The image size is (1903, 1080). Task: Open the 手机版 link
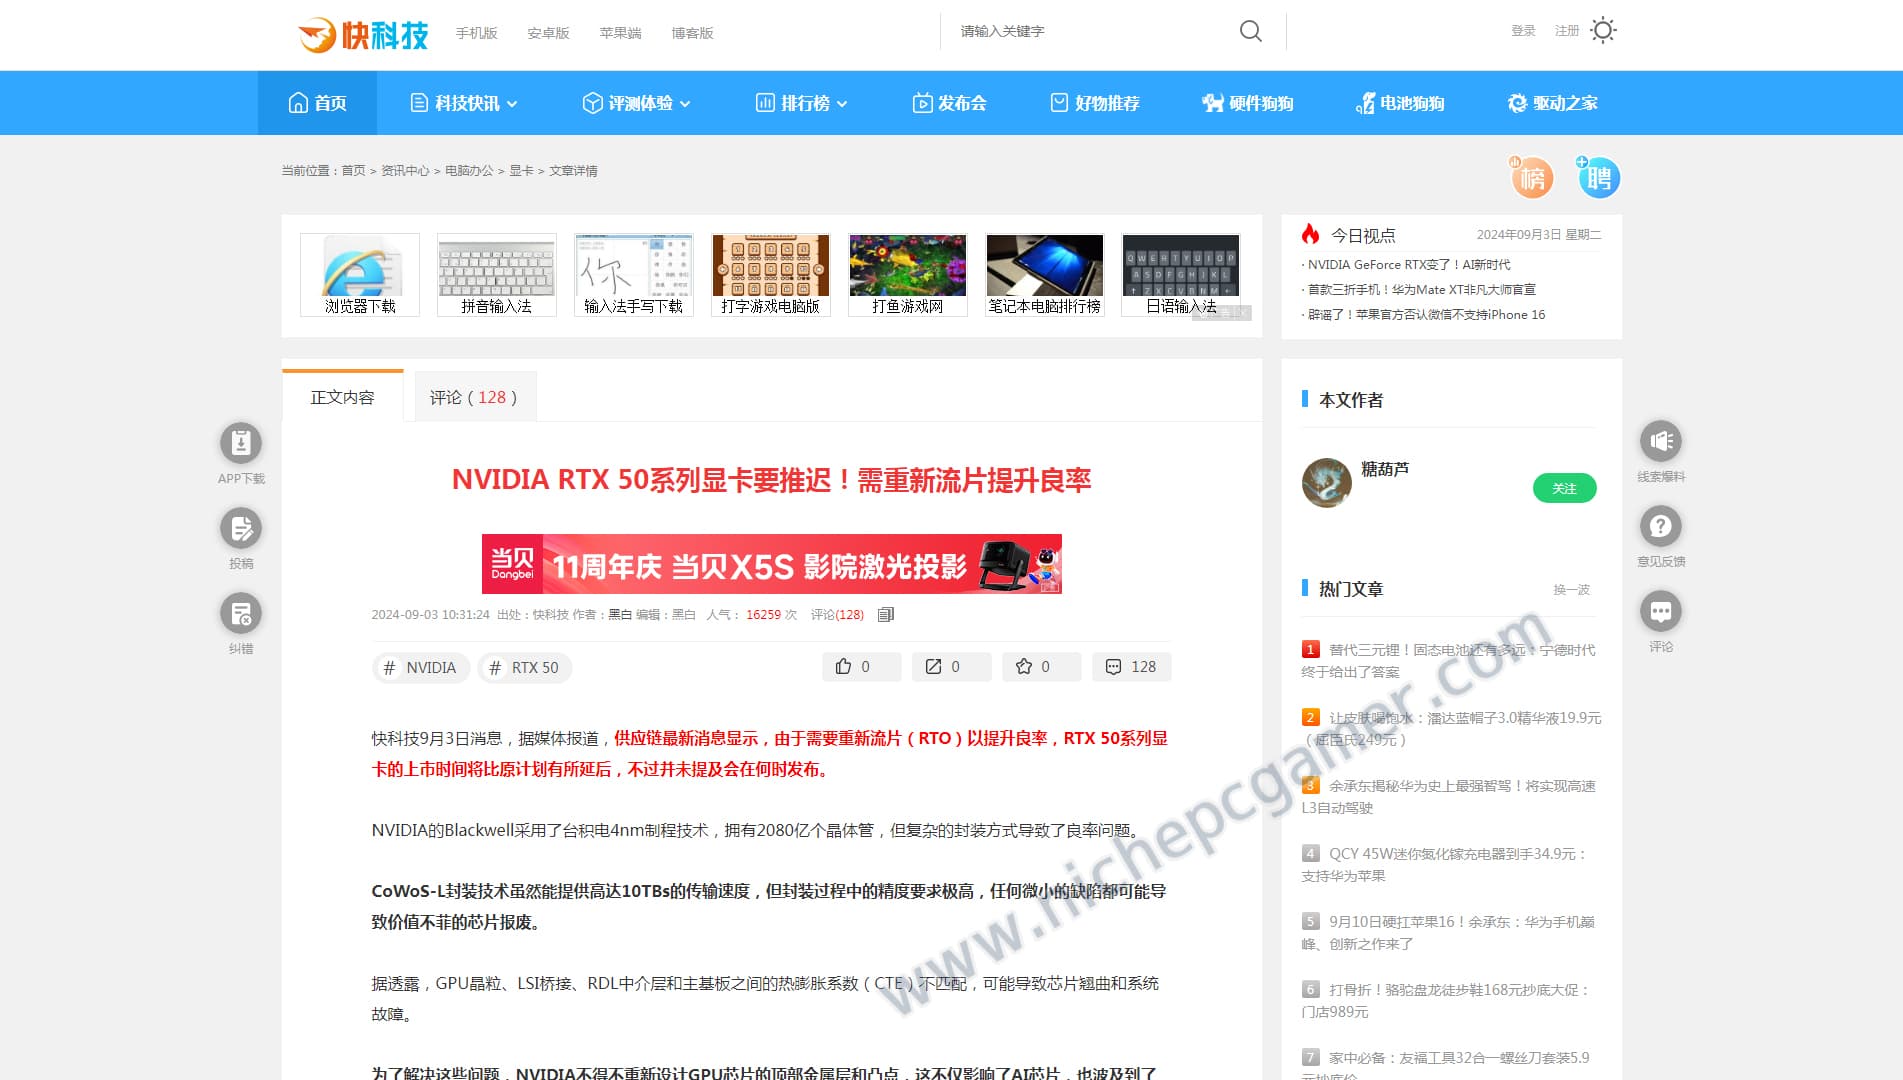point(476,33)
